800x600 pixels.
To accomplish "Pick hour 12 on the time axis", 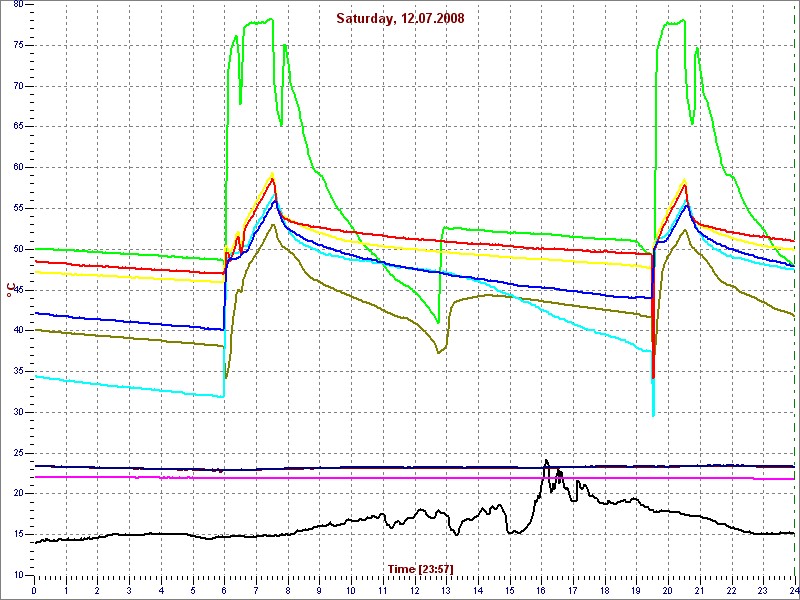I will pyautogui.click(x=414, y=591).
